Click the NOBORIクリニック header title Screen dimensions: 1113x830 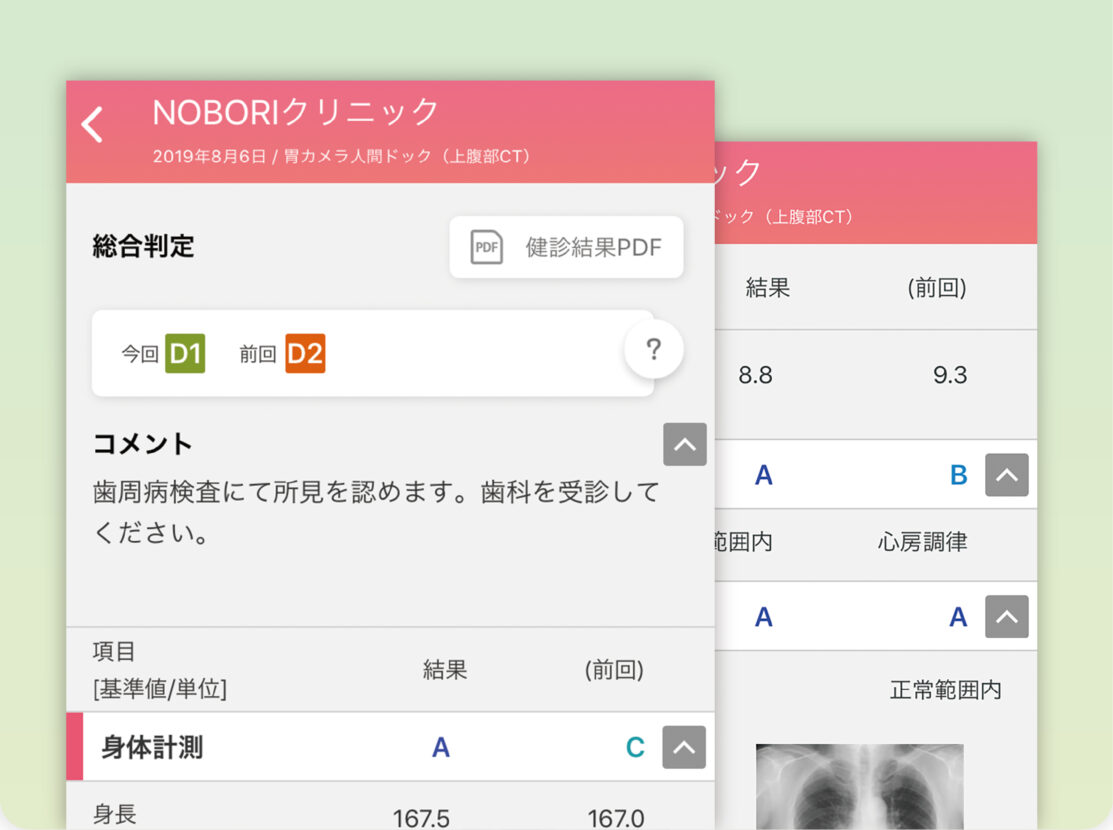(295, 112)
